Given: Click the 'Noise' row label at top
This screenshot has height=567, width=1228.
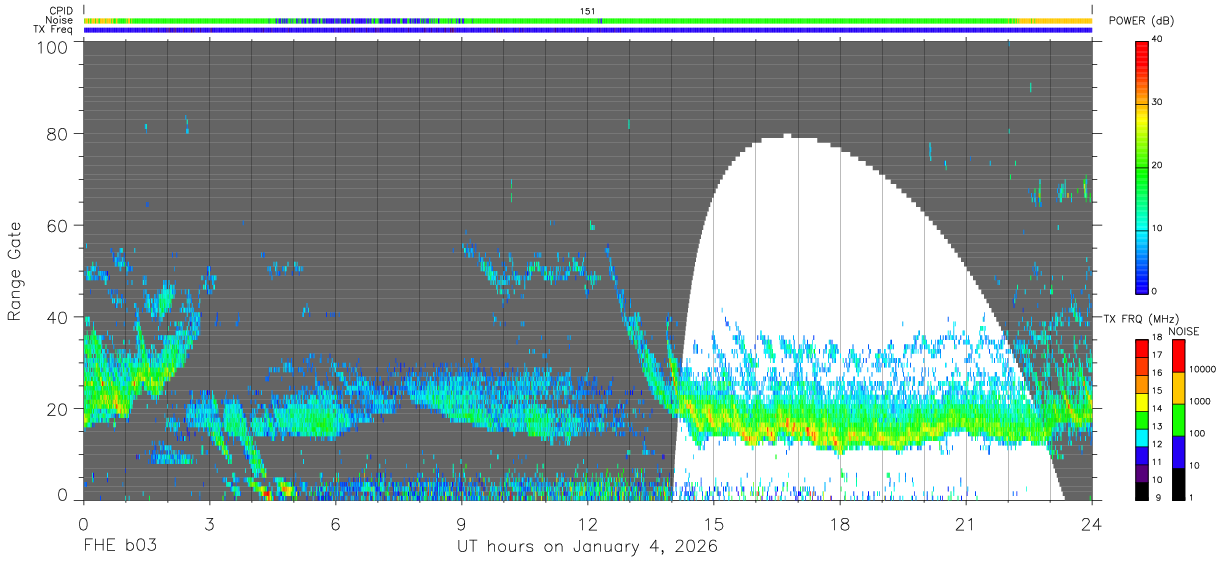Looking at the screenshot, I should [x=61, y=20].
